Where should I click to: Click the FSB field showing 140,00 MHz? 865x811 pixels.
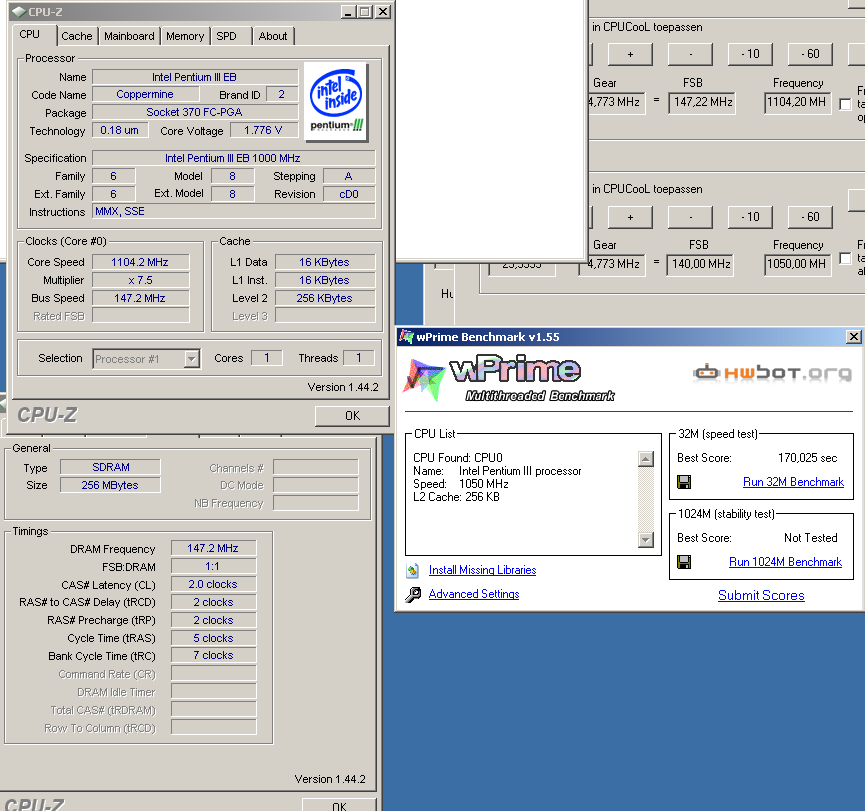(x=700, y=264)
